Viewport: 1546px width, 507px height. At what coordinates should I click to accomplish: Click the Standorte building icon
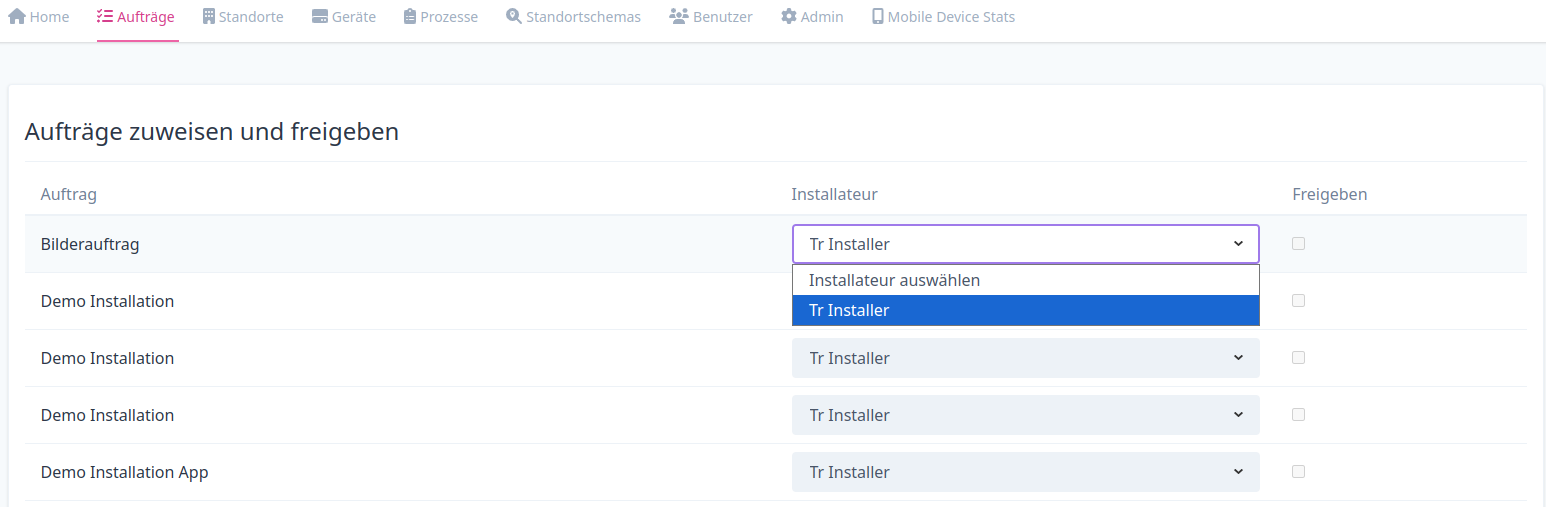pos(209,17)
